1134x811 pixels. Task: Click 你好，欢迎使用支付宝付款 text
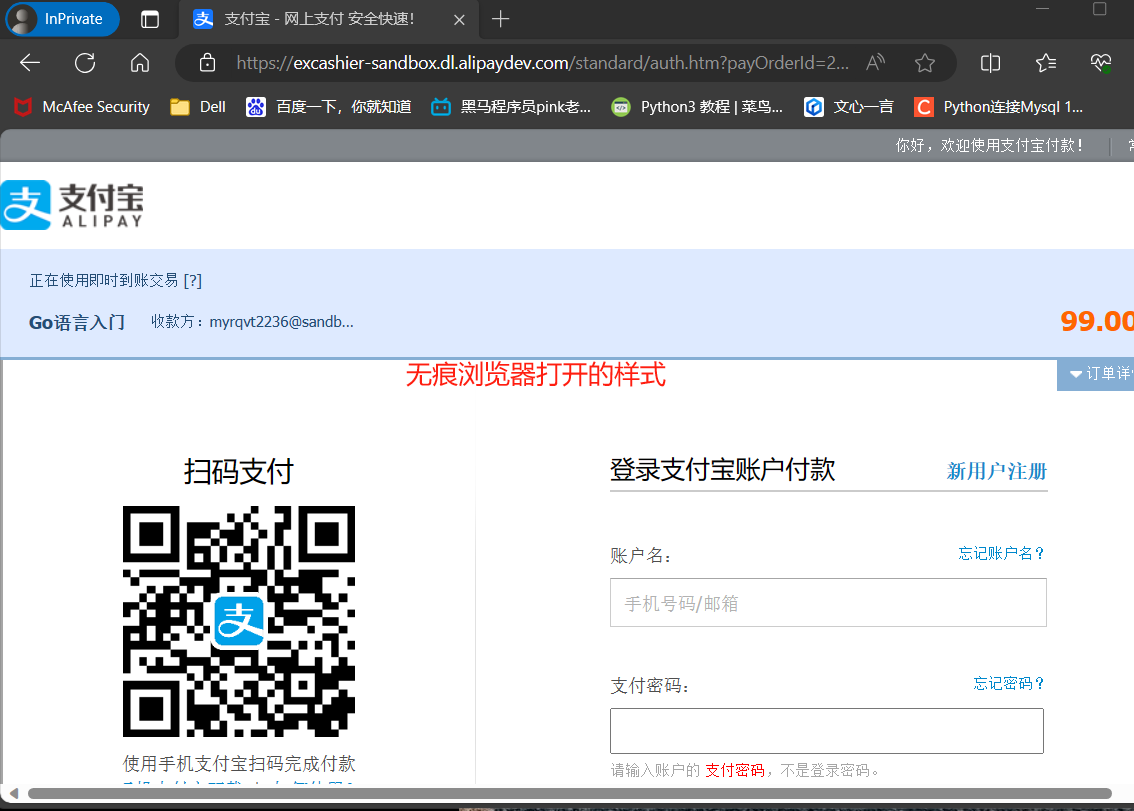(x=989, y=145)
